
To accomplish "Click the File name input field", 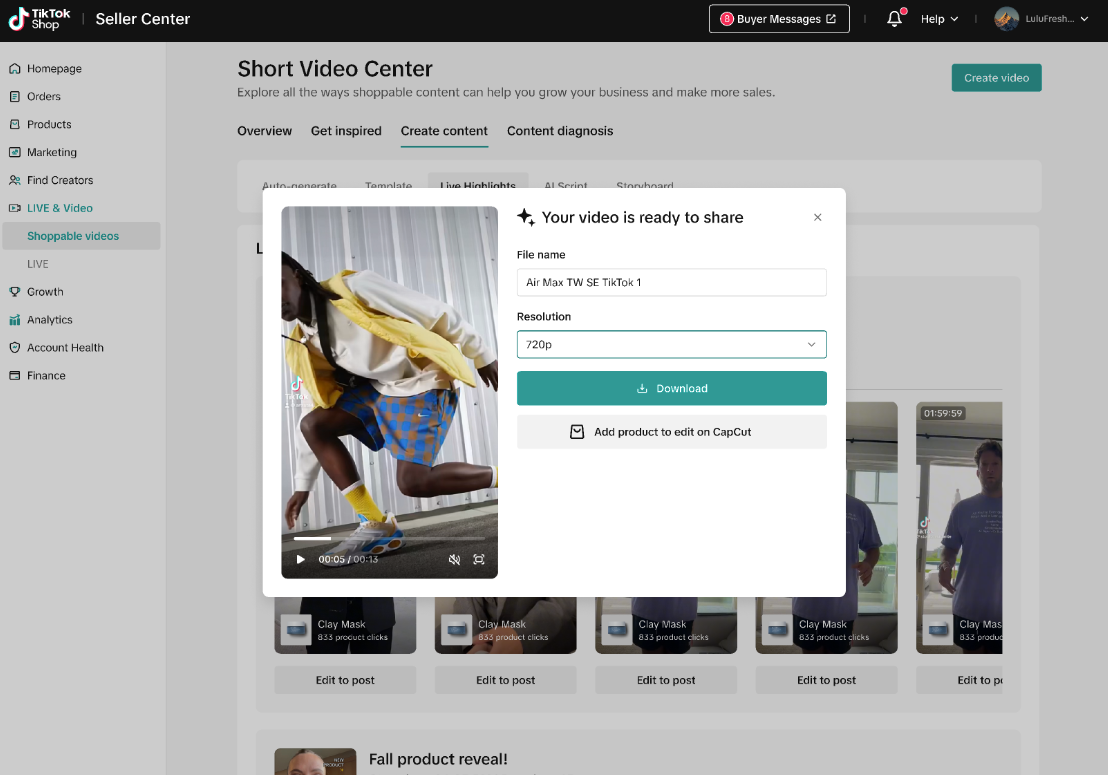I will pyautogui.click(x=671, y=282).
